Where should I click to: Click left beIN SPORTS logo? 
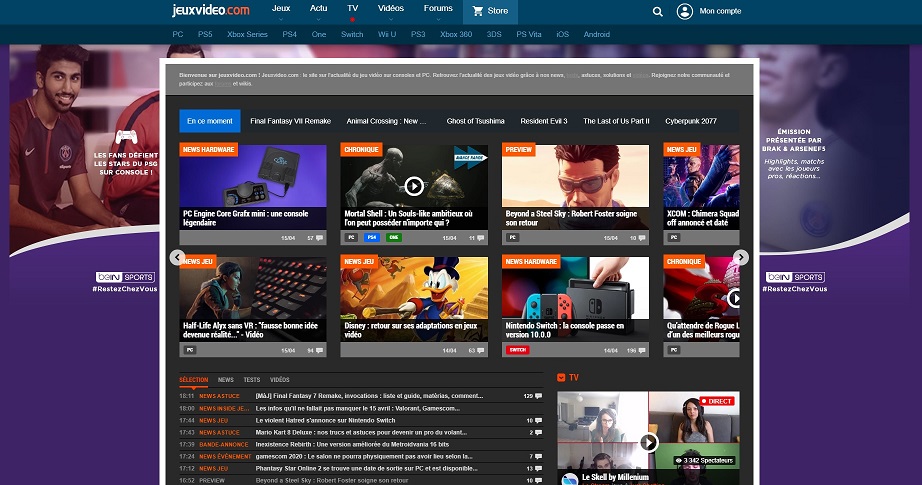(125, 277)
